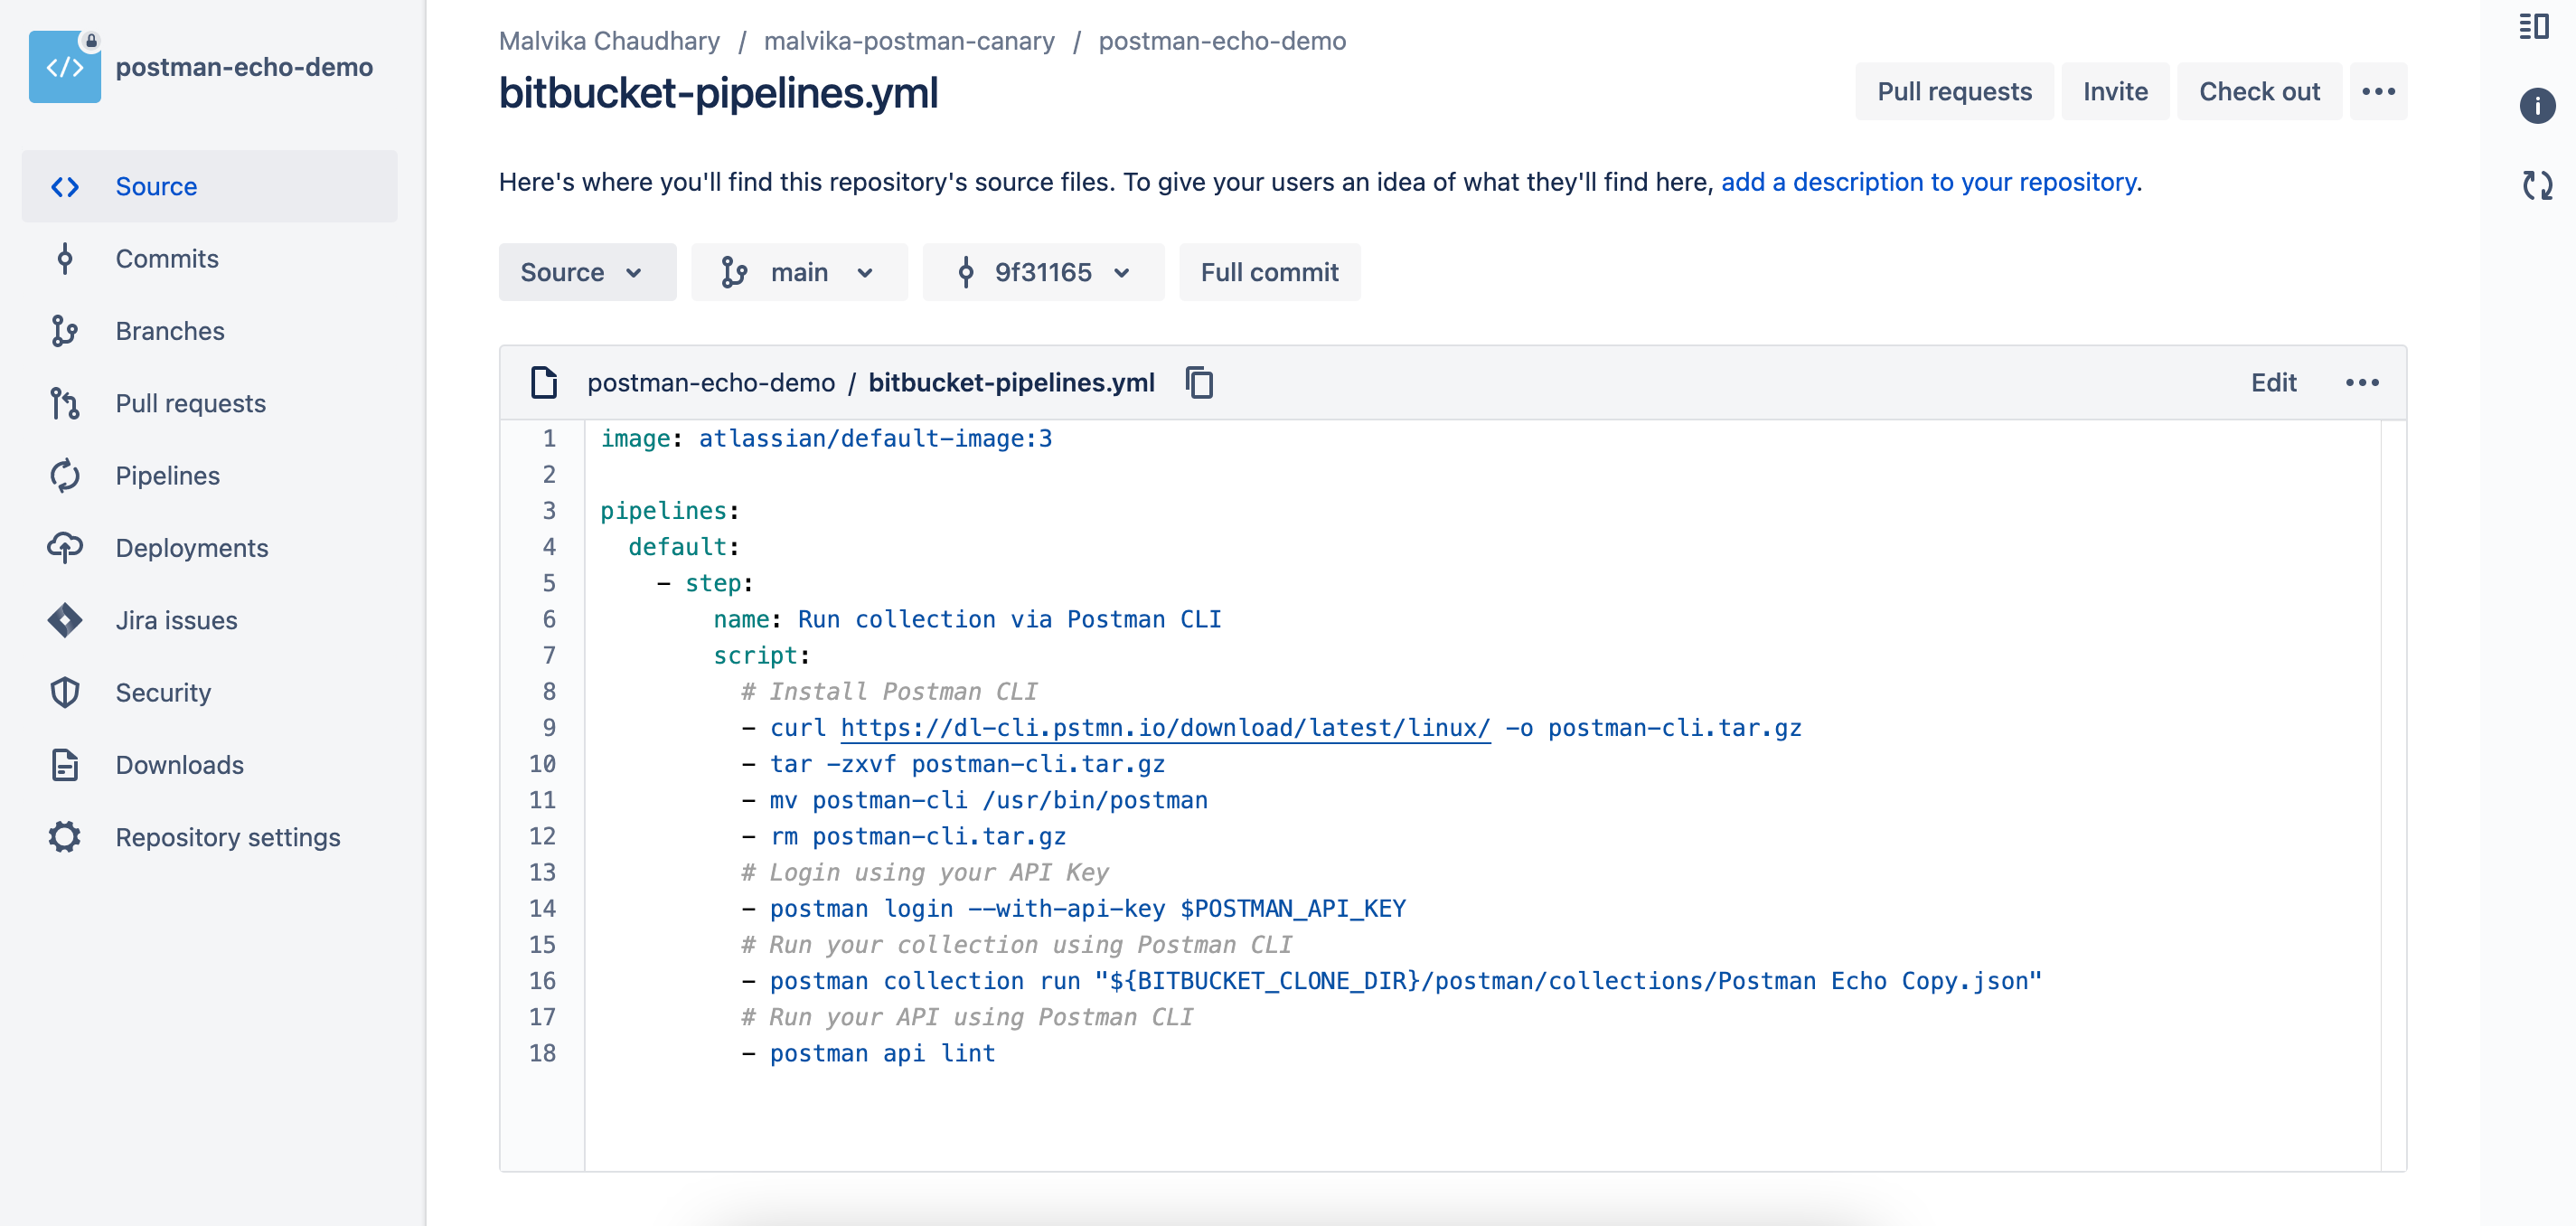Select line number 1 in the gutter

click(548, 439)
